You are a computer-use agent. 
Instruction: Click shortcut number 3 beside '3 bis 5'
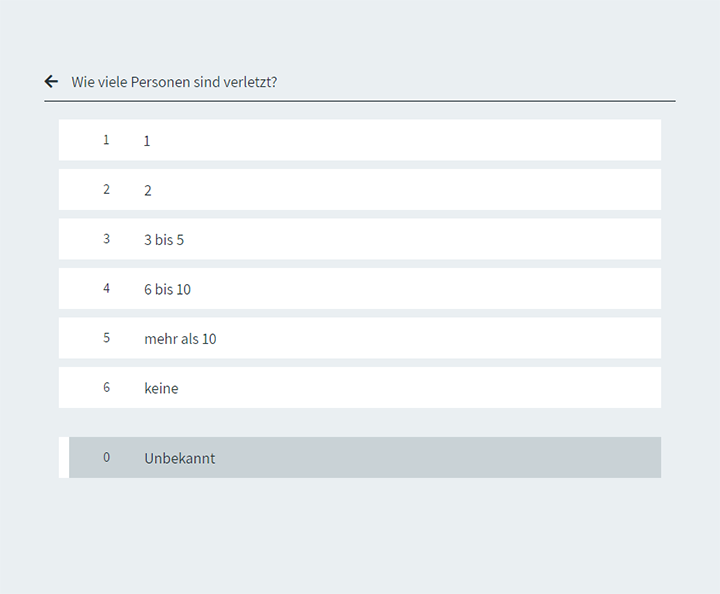(107, 239)
